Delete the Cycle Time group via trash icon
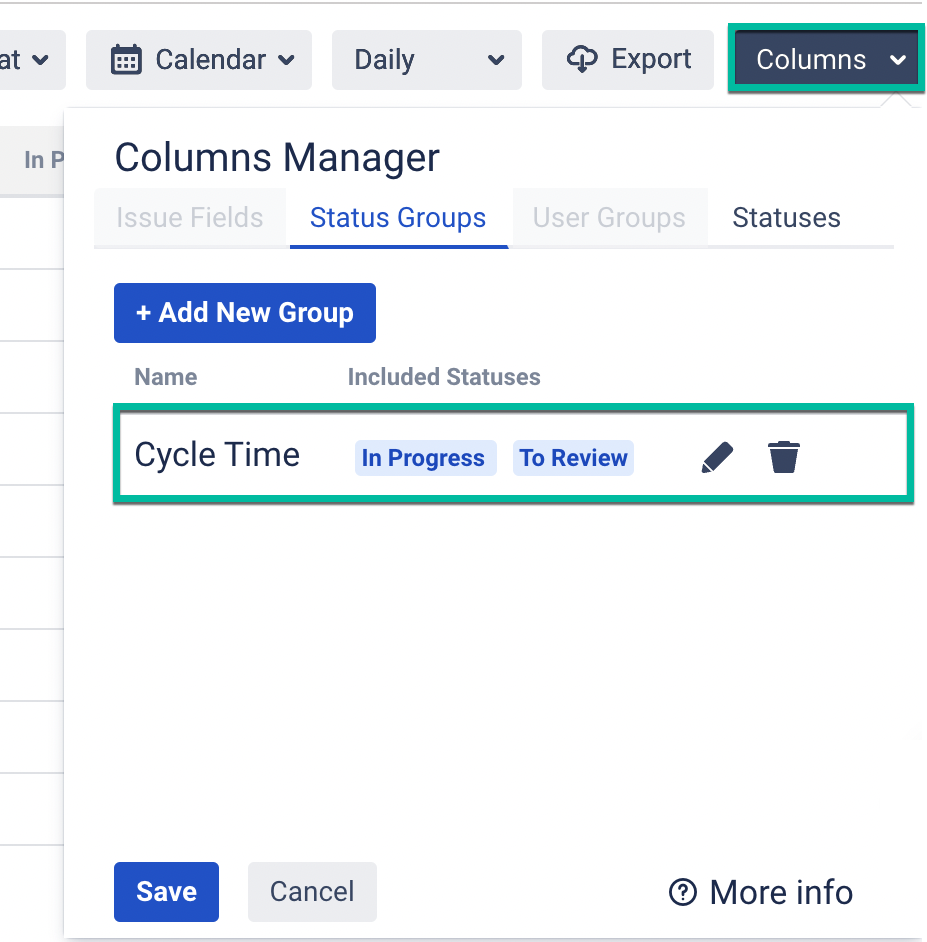The image size is (927, 942). coord(784,457)
